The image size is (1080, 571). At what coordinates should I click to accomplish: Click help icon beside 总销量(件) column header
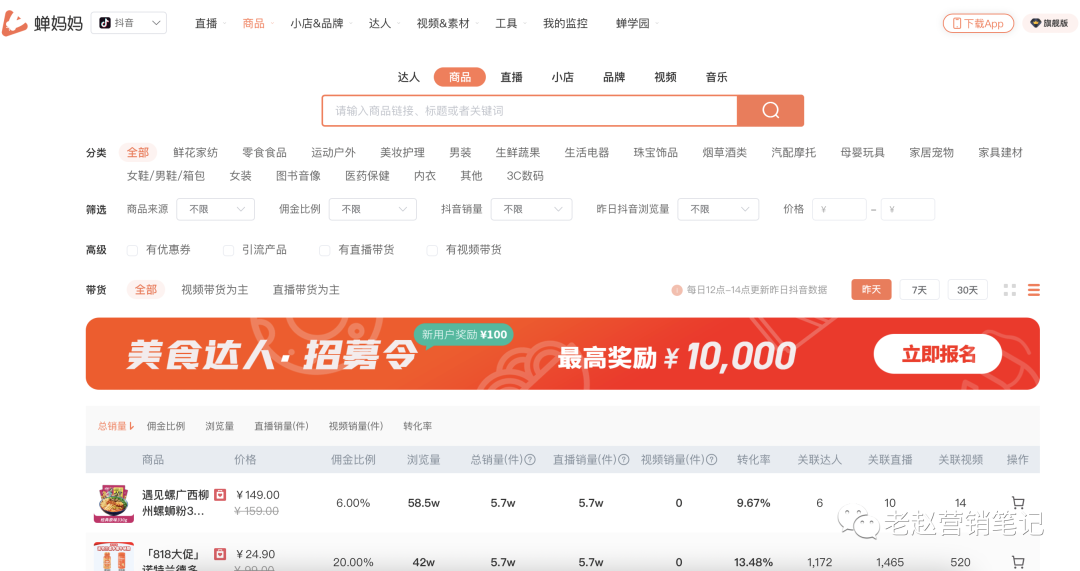click(530, 460)
